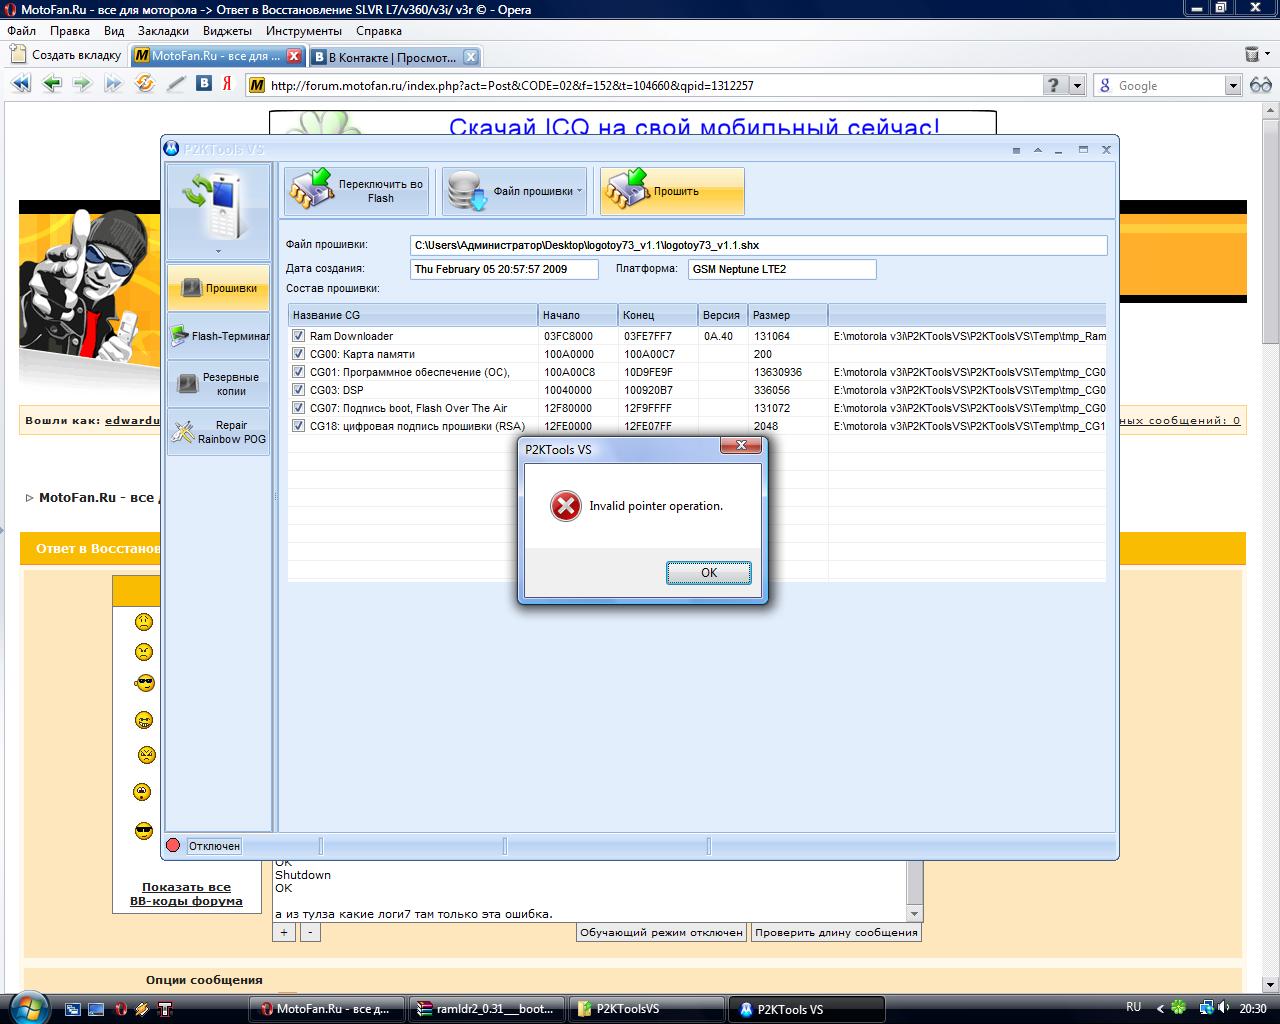This screenshot has height=1024, width=1280.
Task: Open the Правка menu in Opera
Action: click(70, 31)
